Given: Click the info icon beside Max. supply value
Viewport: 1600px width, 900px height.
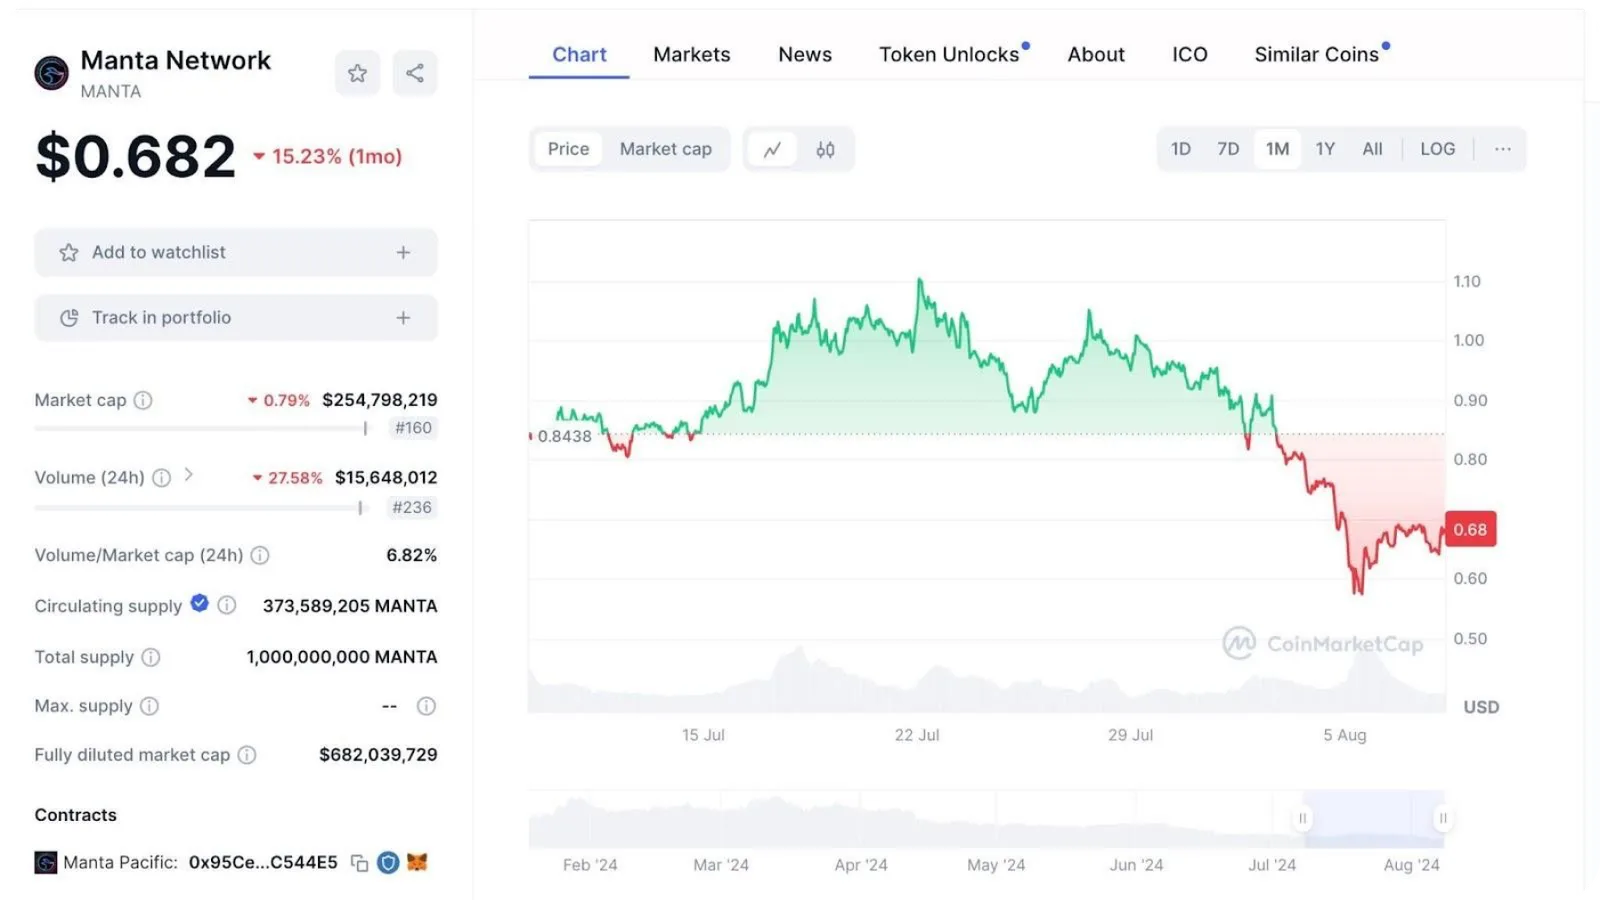Looking at the screenshot, I should coord(426,706).
